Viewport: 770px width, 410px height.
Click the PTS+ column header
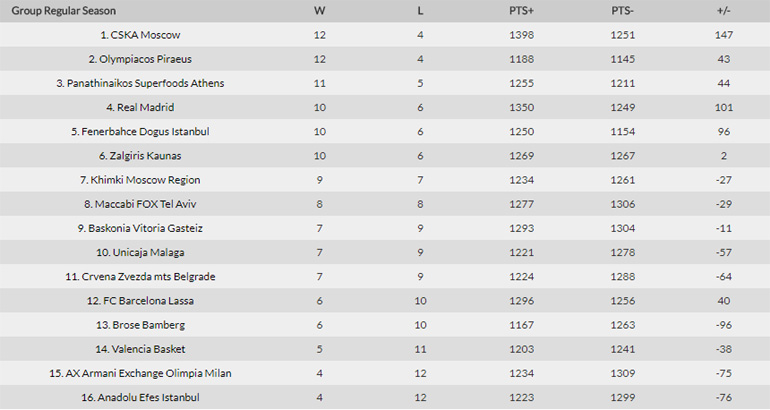(521, 10)
